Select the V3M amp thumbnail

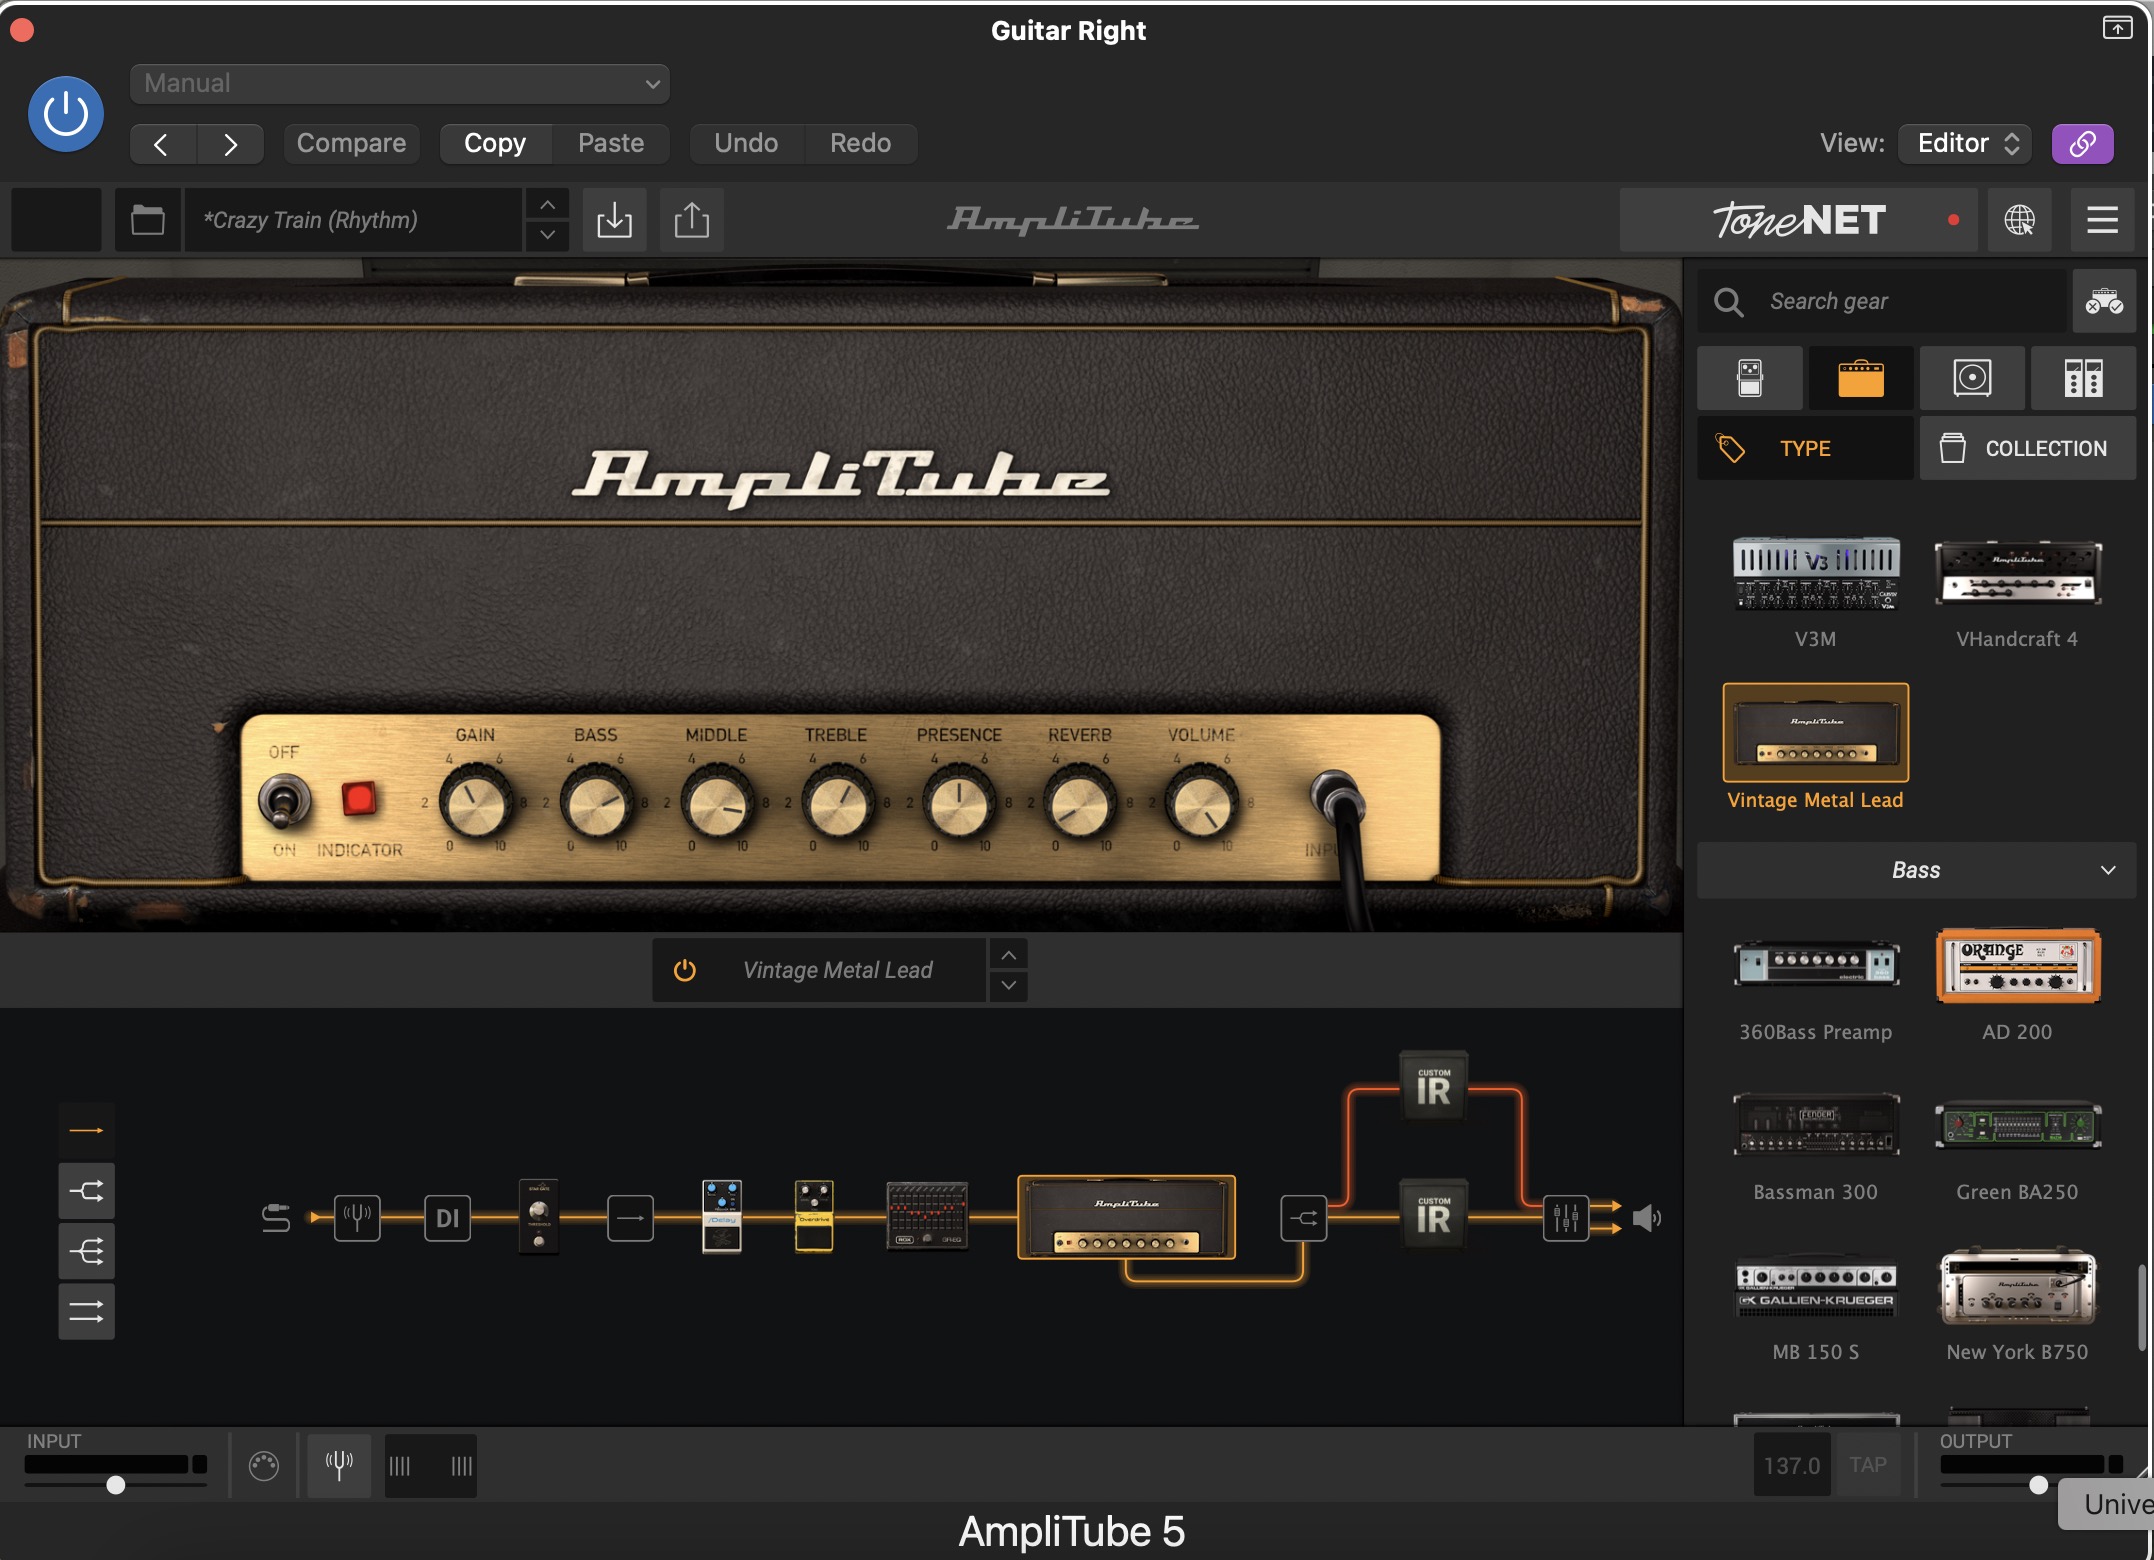pyautogui.click(x=1815, y=573)
